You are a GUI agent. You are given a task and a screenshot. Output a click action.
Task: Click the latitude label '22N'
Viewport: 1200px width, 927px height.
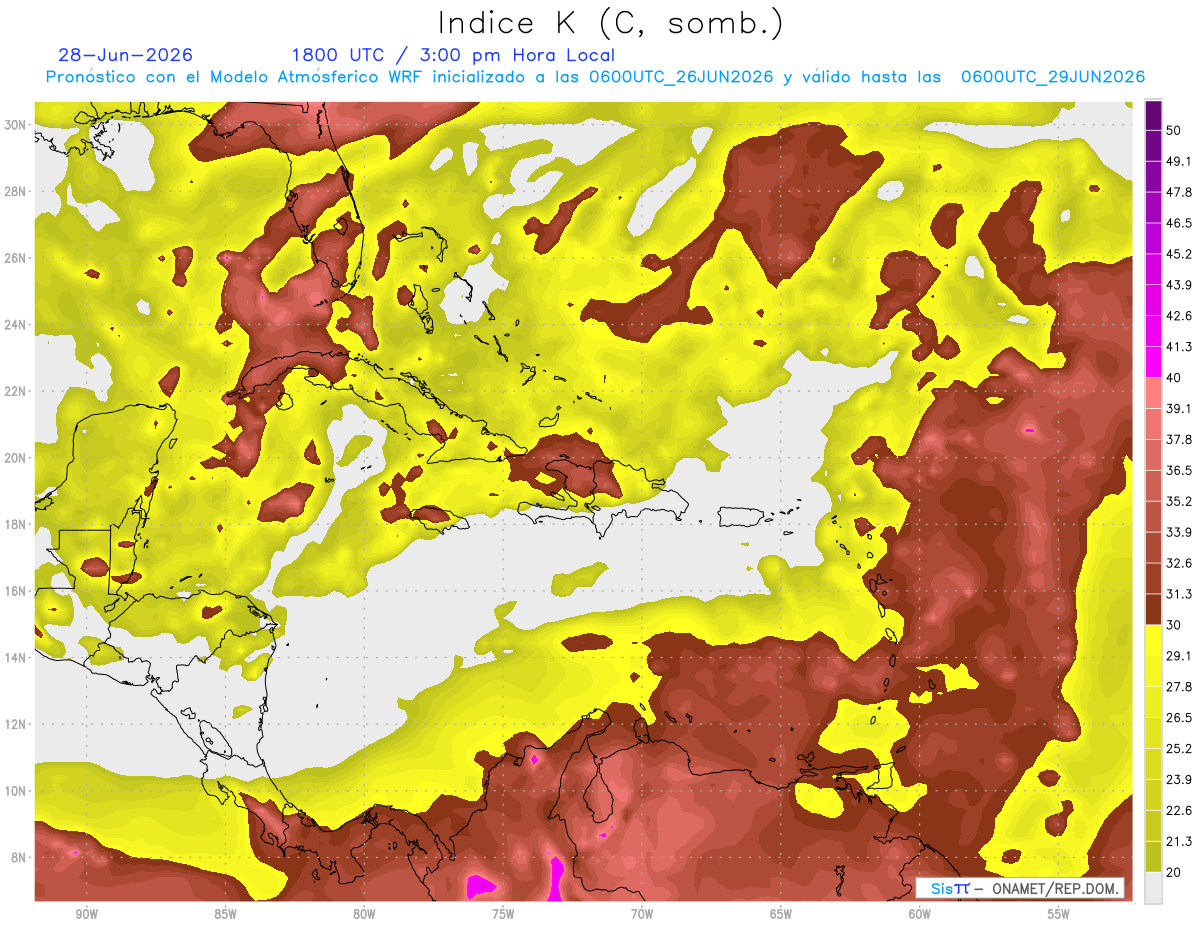tap(15, 391)
